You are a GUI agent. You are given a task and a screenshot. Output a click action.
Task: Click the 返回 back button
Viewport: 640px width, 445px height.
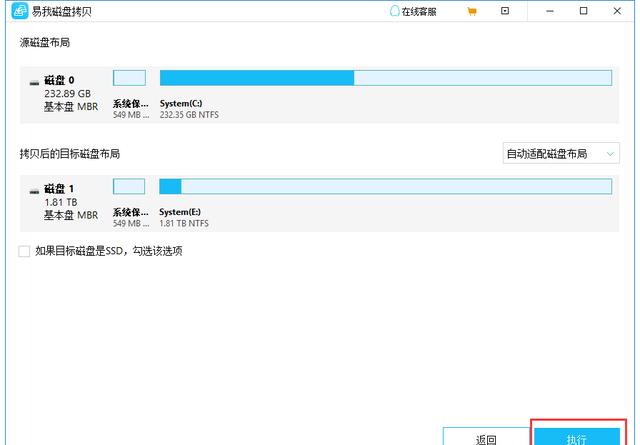pos(485,438)
